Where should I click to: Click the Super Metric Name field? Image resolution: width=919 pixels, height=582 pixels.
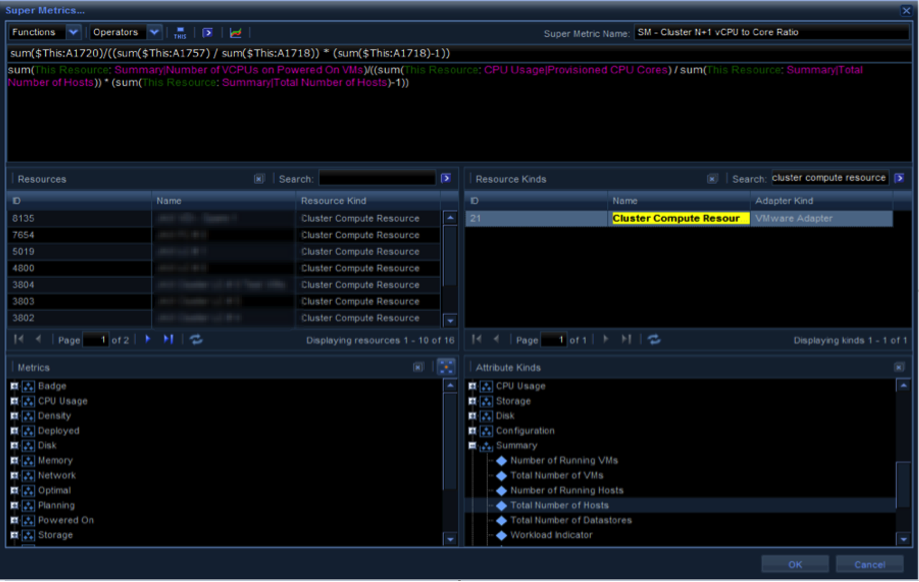tap(770, 32)
